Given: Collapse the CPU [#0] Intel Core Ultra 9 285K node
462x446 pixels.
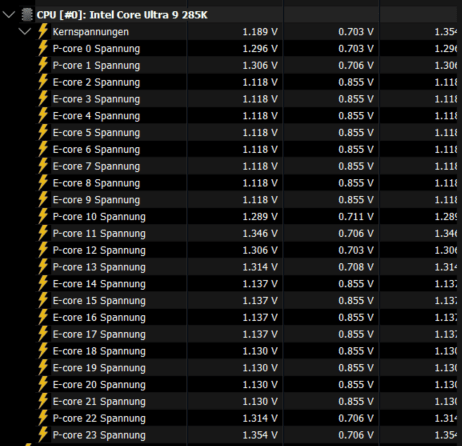Looking at the screenshot, I should point(9,15).
